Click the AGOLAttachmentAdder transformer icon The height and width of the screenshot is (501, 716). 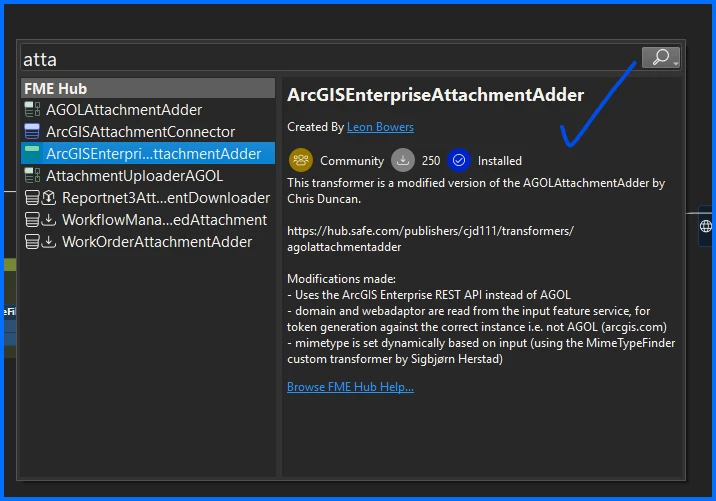(32, 110)
